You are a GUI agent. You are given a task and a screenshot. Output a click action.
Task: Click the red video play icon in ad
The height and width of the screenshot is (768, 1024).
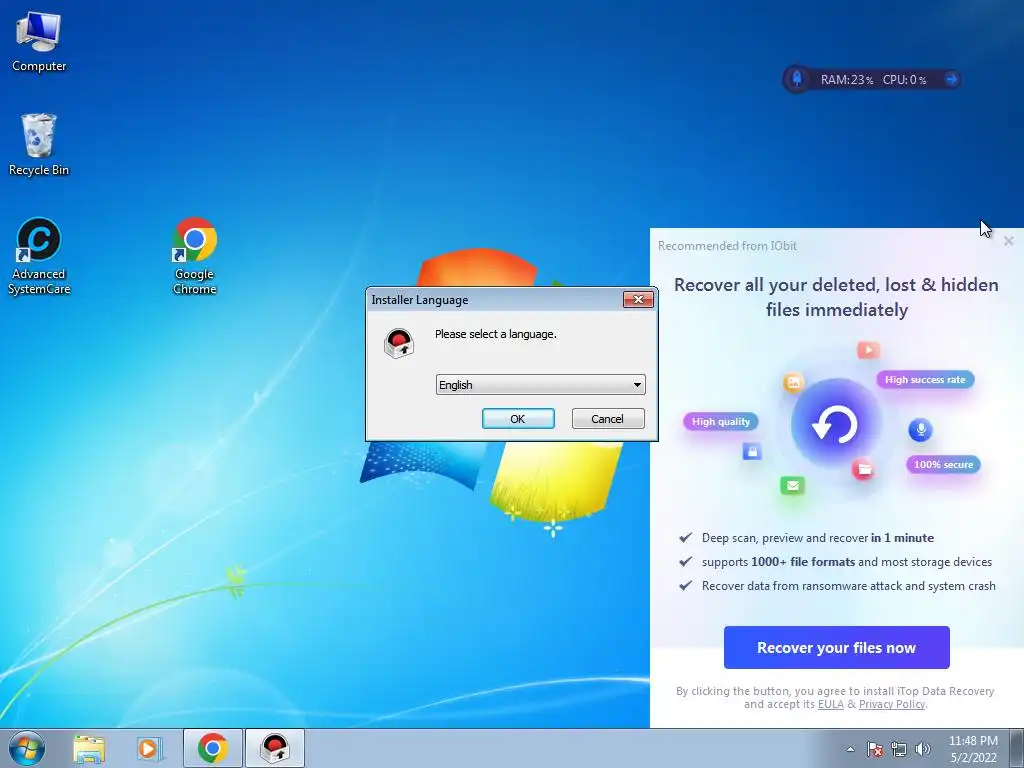tap(868, 350)
